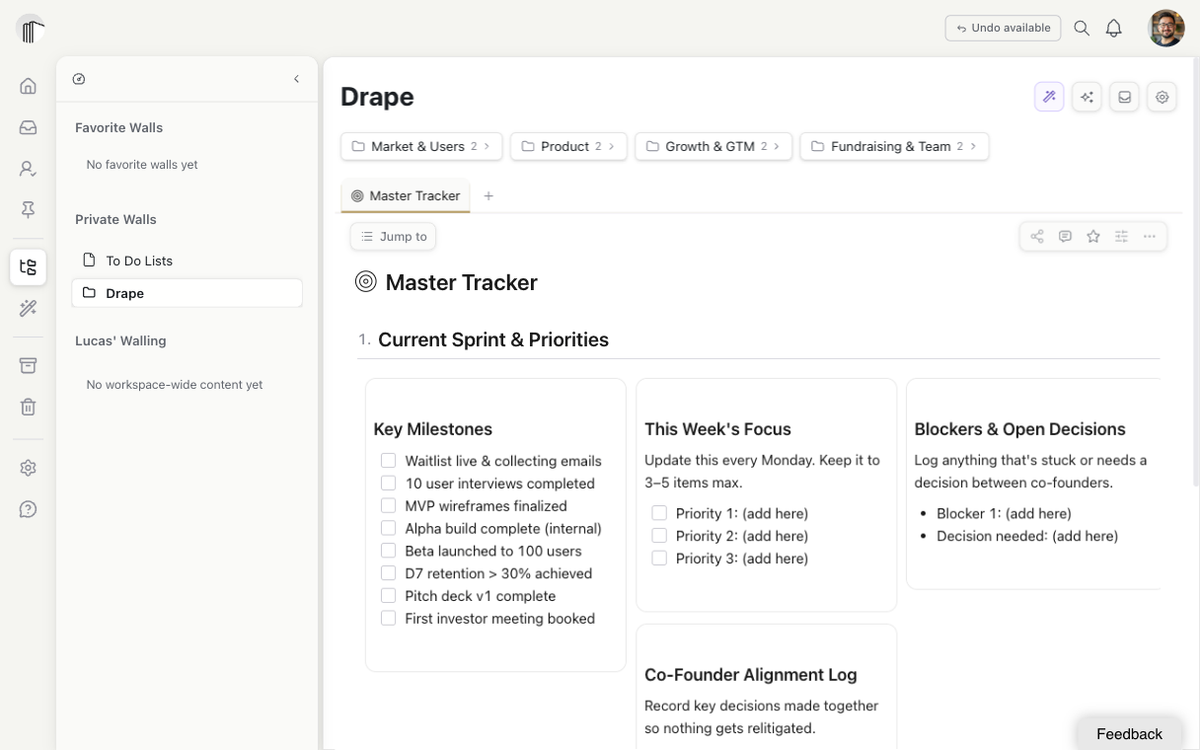Open notifications bell
The width and height of the screenshot is (1200, 750).
pyautogui.click(x=1114, y=28)
